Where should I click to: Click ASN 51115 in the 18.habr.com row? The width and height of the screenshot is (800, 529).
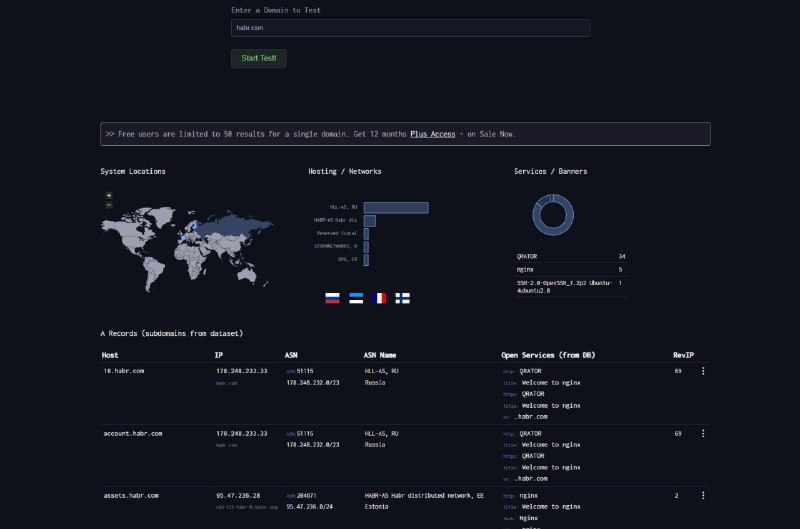click(305, 371)
